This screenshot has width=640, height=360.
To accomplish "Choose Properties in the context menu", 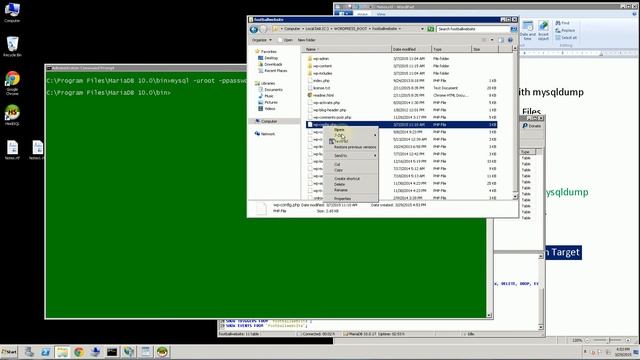I will coord(351,199).
